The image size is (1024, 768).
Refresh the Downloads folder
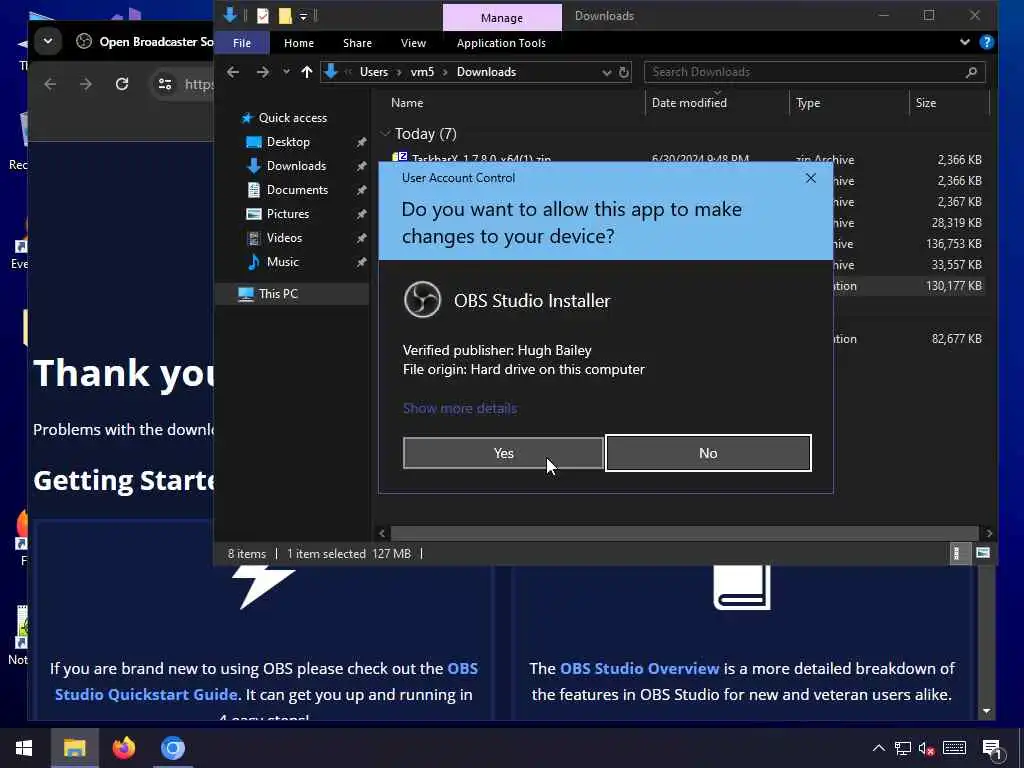point(624,72)
